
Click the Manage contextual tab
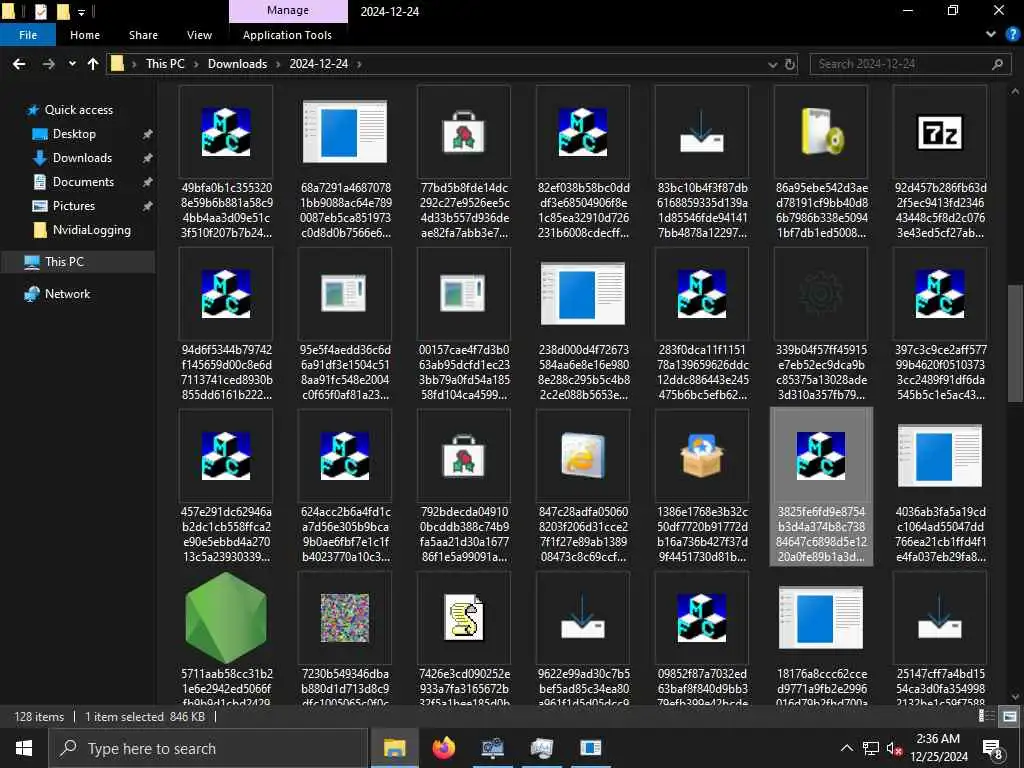coord(288,11)
